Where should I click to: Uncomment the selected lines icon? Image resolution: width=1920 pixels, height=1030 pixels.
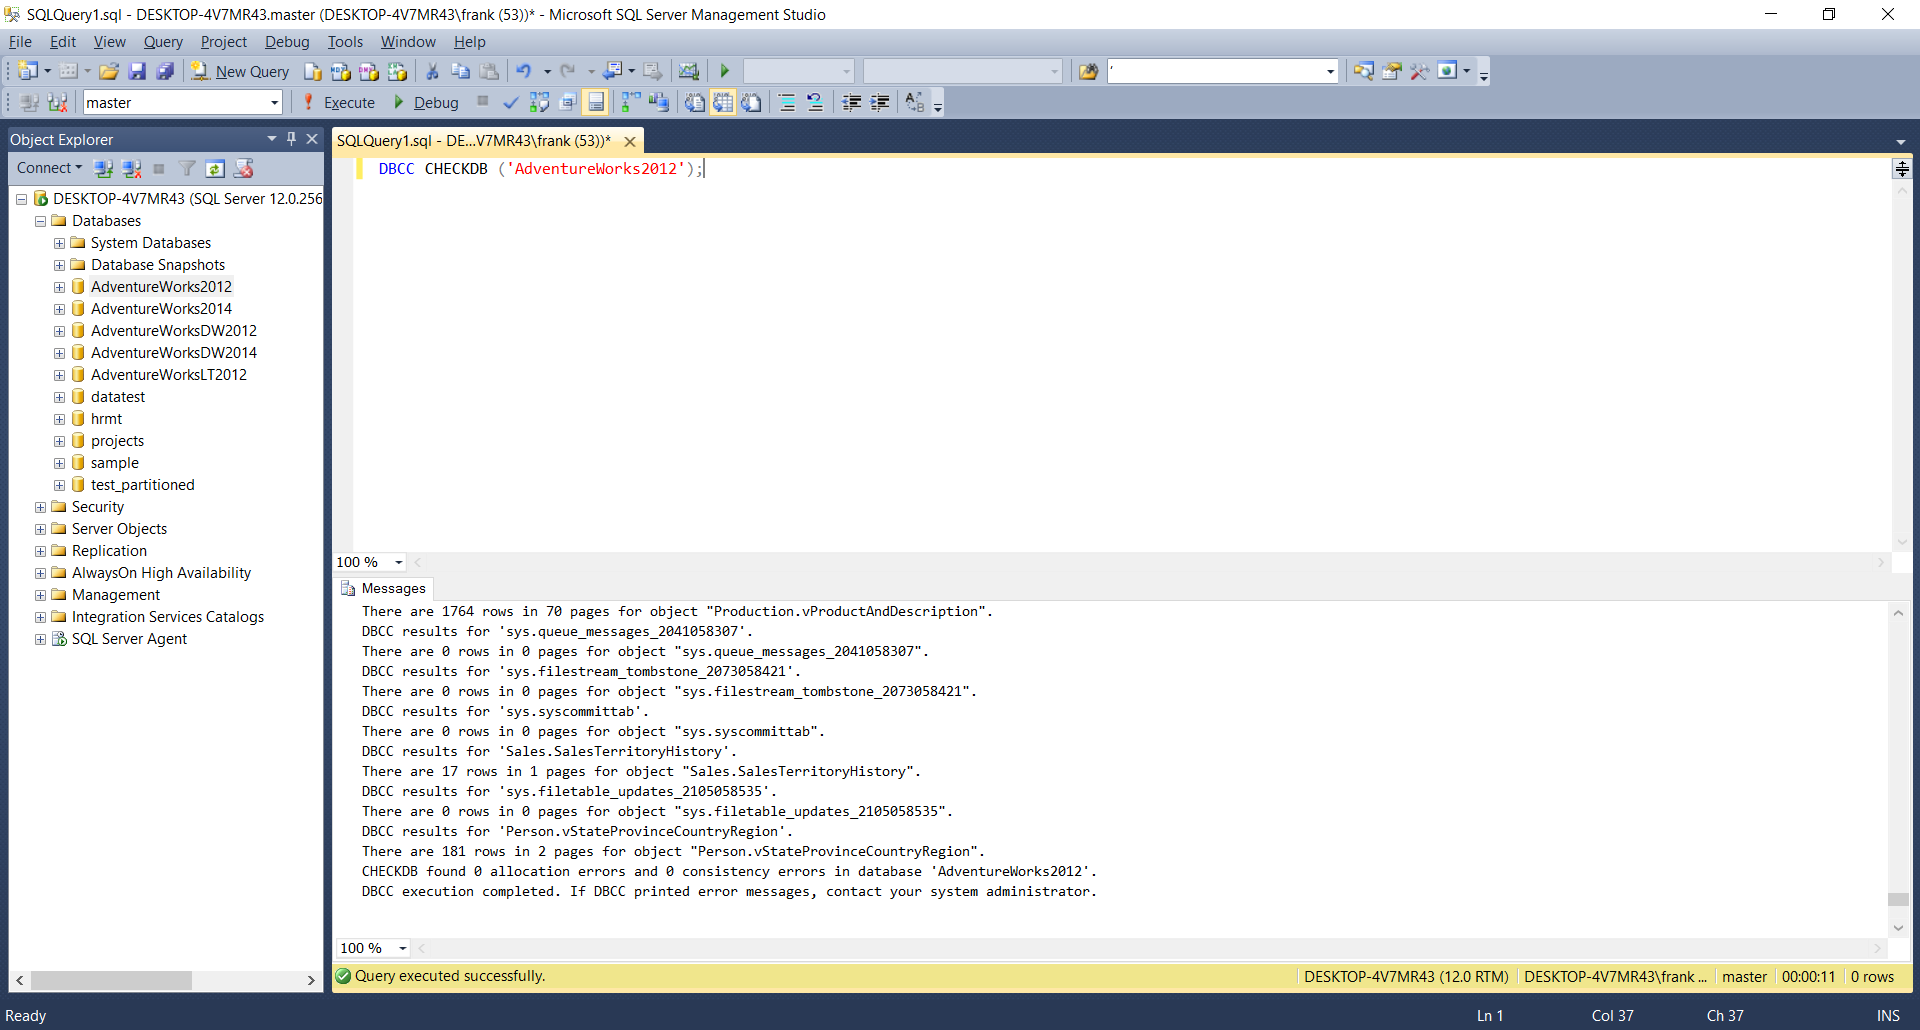pos(815,102)
